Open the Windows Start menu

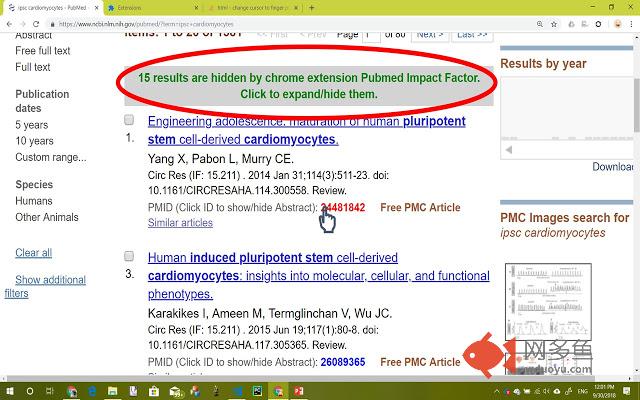9,391
